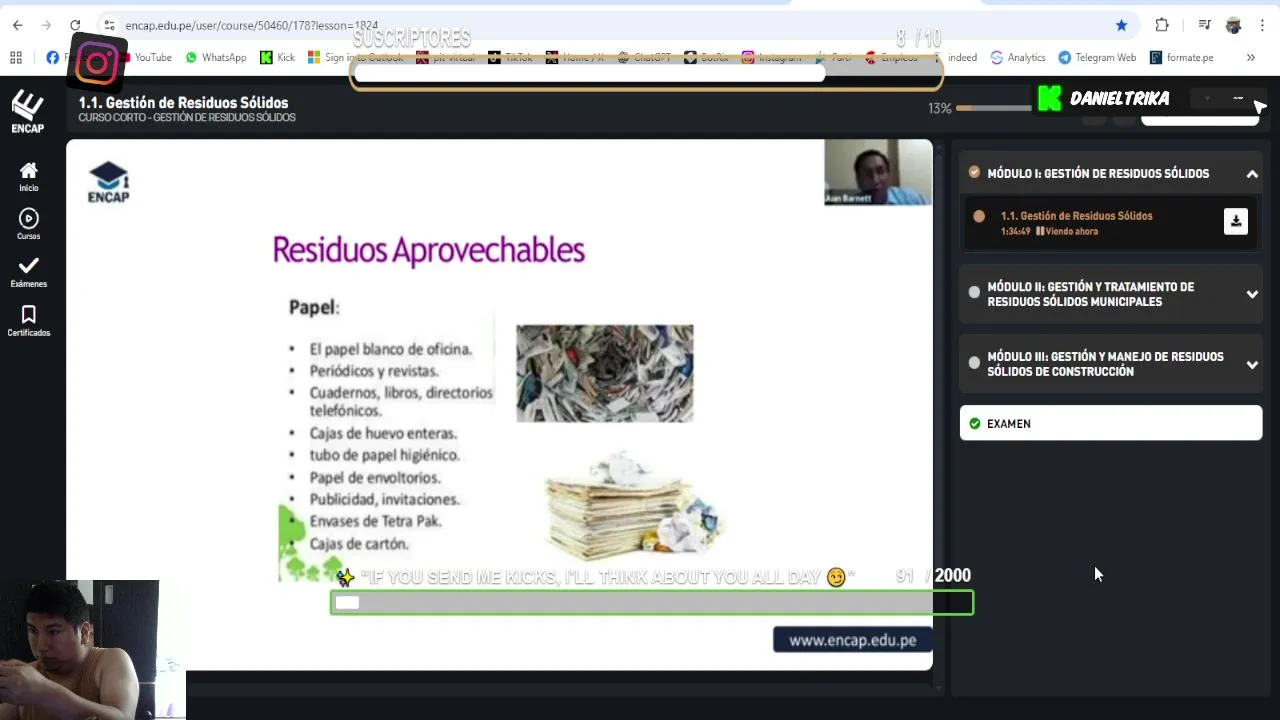Open the Exámenes sidebar item

pos(28,272)
